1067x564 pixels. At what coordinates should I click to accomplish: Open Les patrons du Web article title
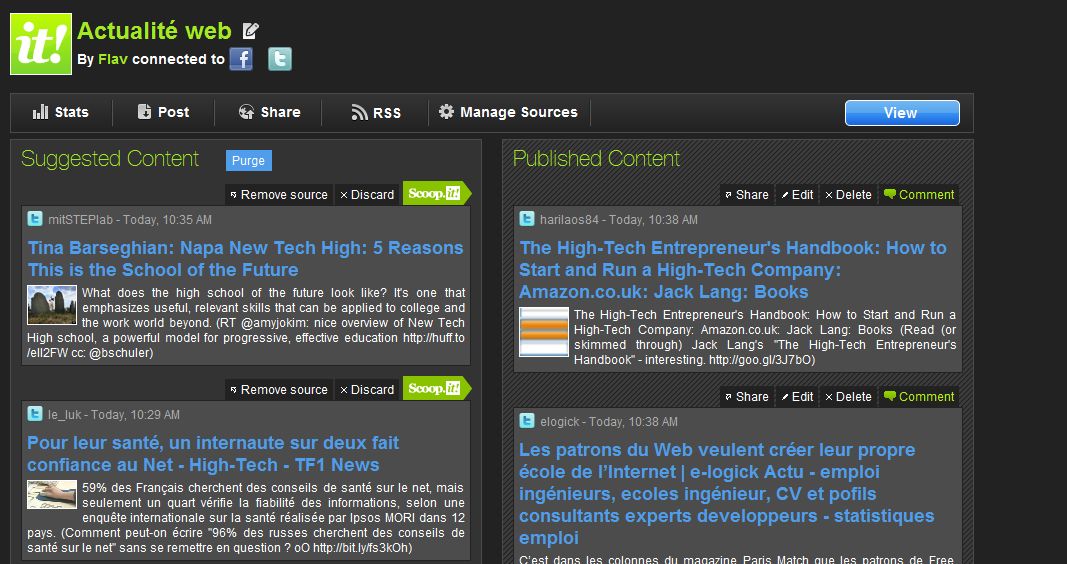pos(727,493)
